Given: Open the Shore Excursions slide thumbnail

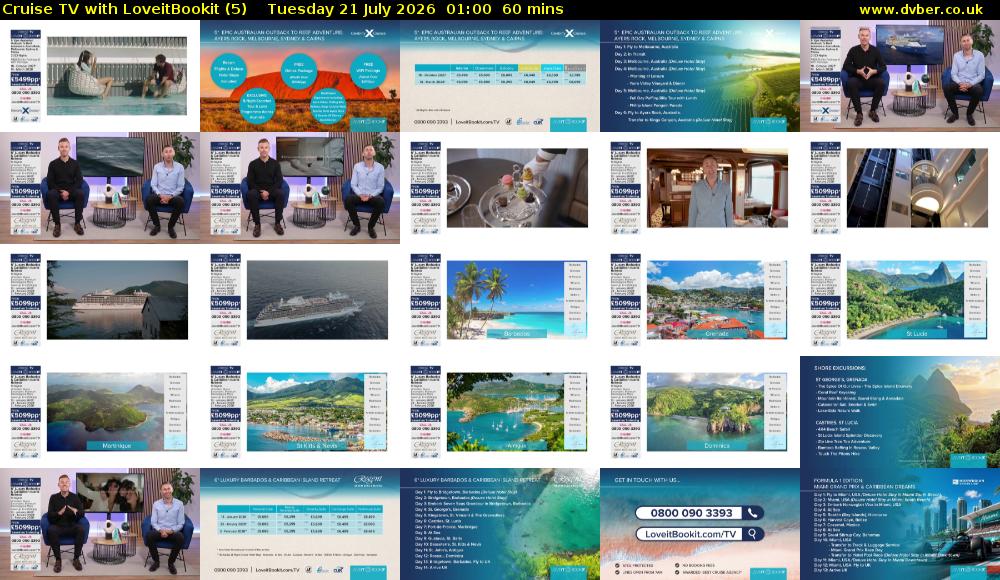Looking at the screenshot, I should click(x=900, y=412).
